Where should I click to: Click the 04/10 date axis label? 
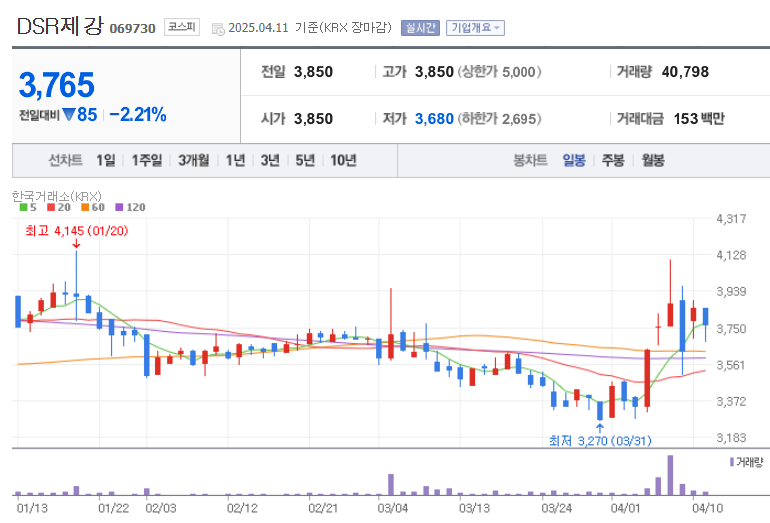pos(707,508)
